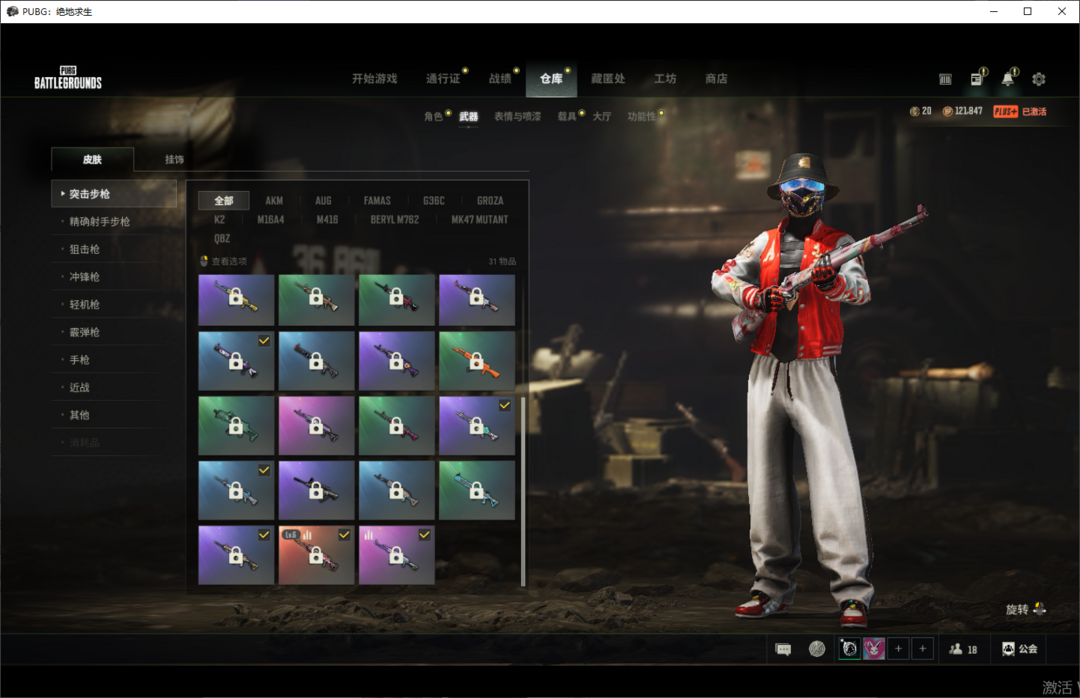1080x698 pixels.
Task: Filter skins by K2
Action: pyautogui.click(x=219, y=219)
